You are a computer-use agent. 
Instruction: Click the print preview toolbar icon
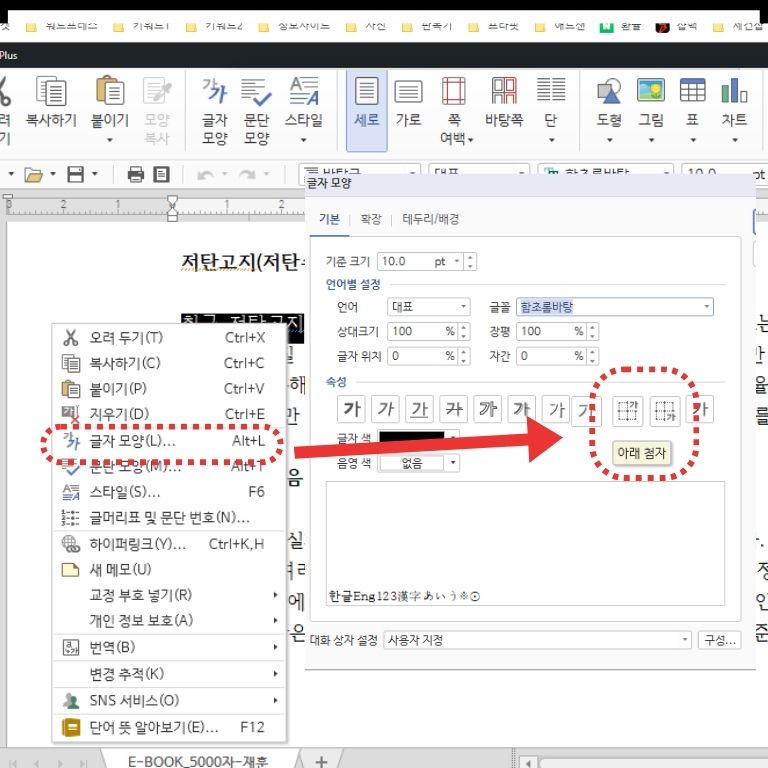161,174
